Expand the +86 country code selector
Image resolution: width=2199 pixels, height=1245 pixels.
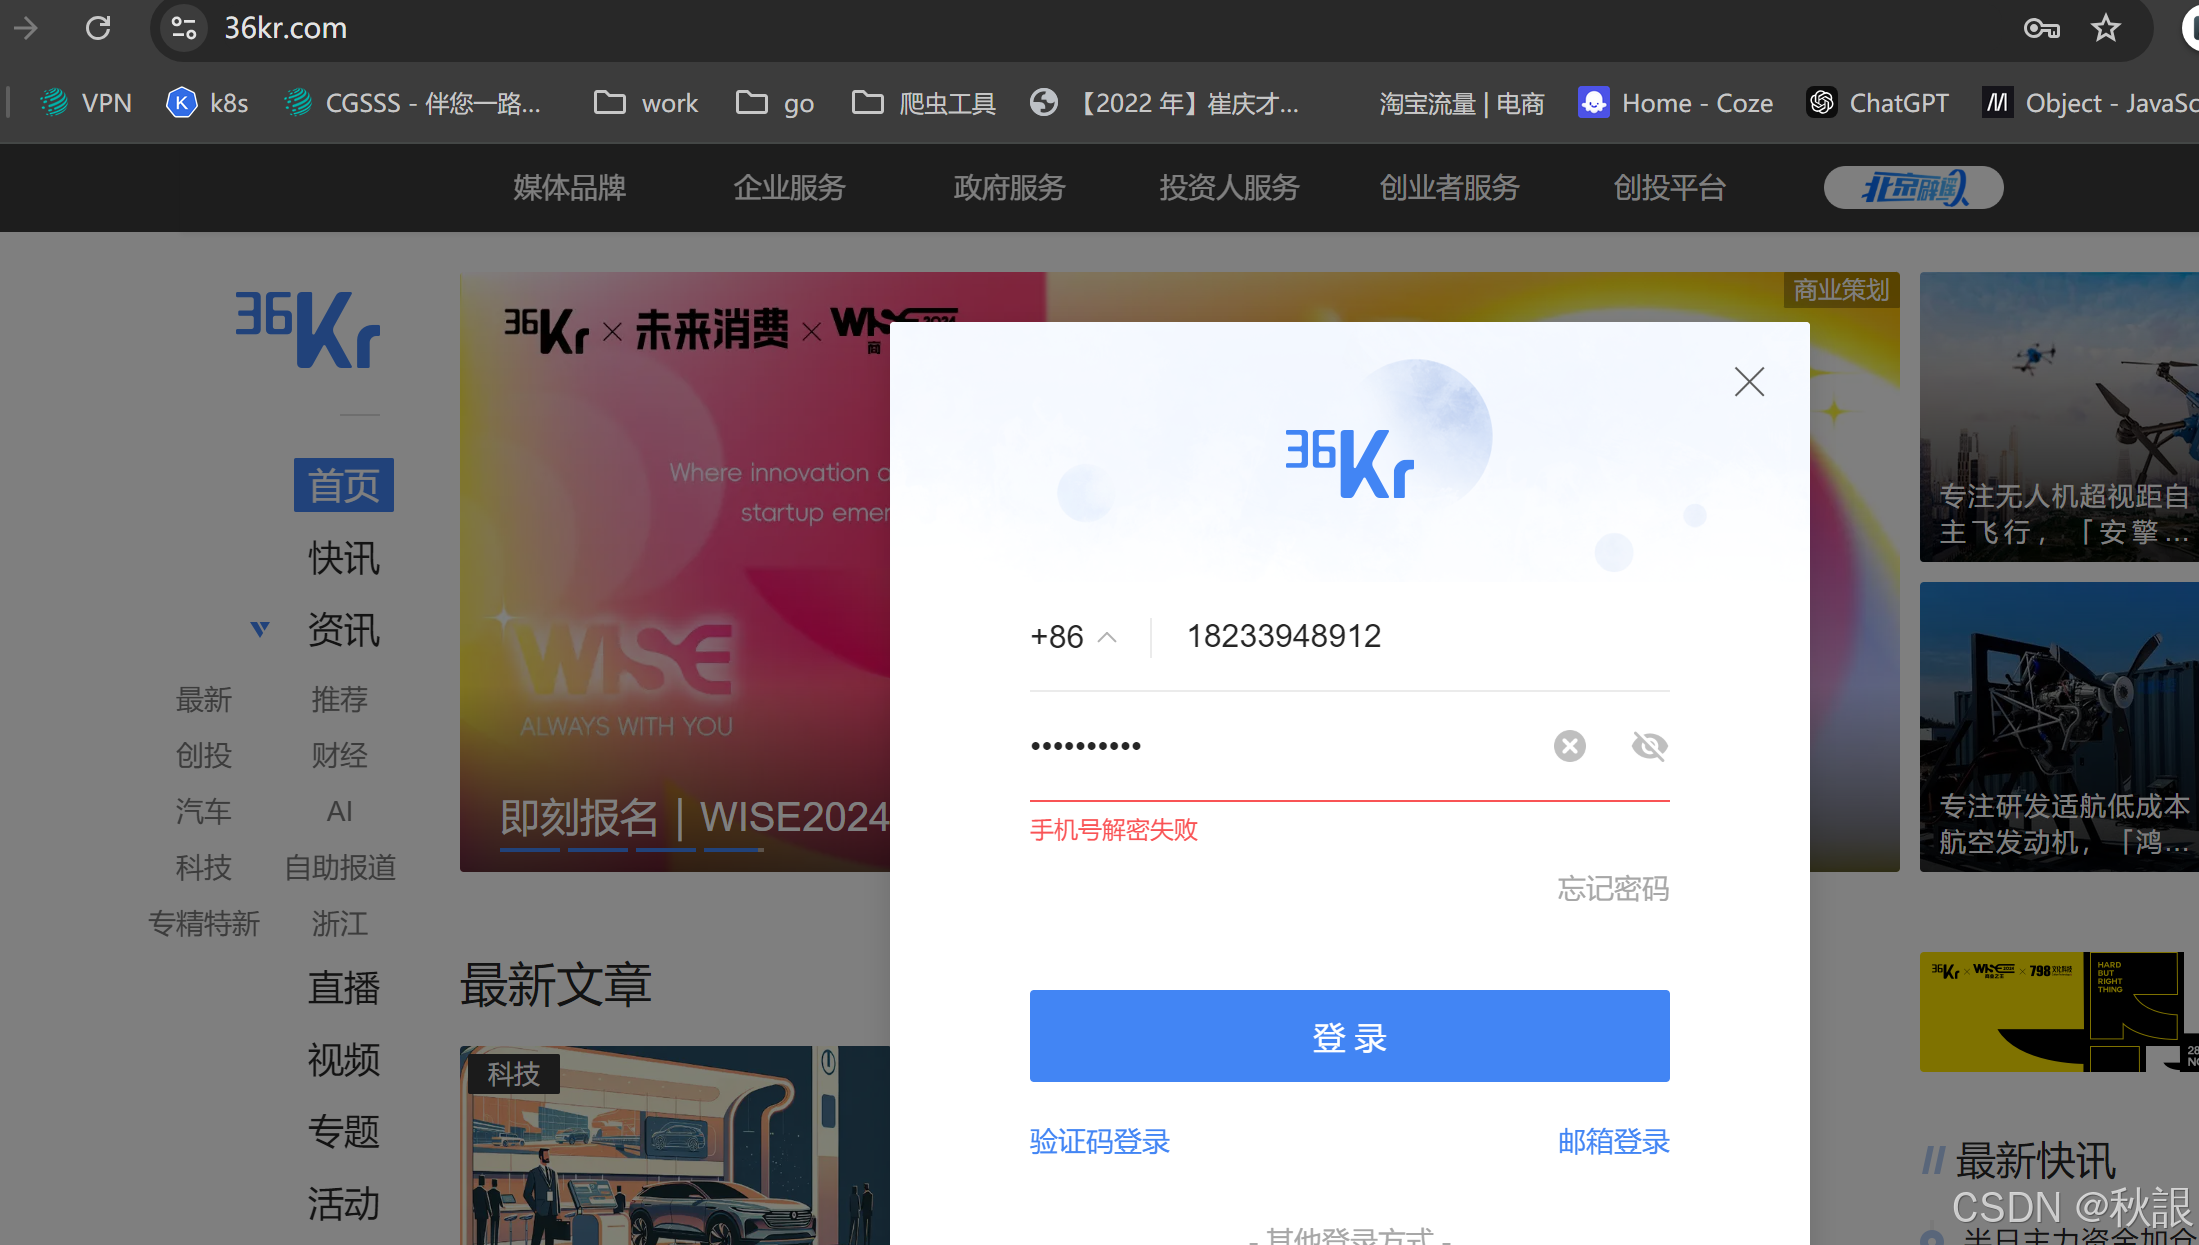click(1073, 637)
